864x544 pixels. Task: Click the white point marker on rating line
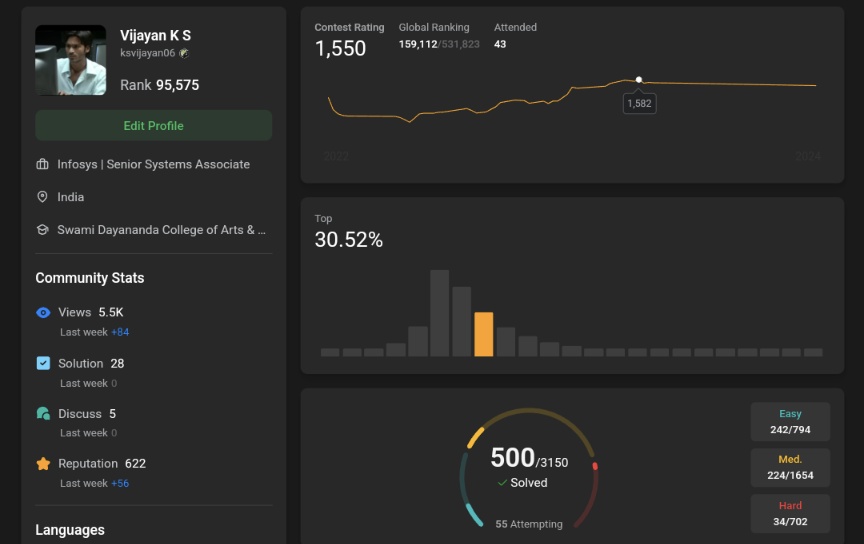pos(639,80)
